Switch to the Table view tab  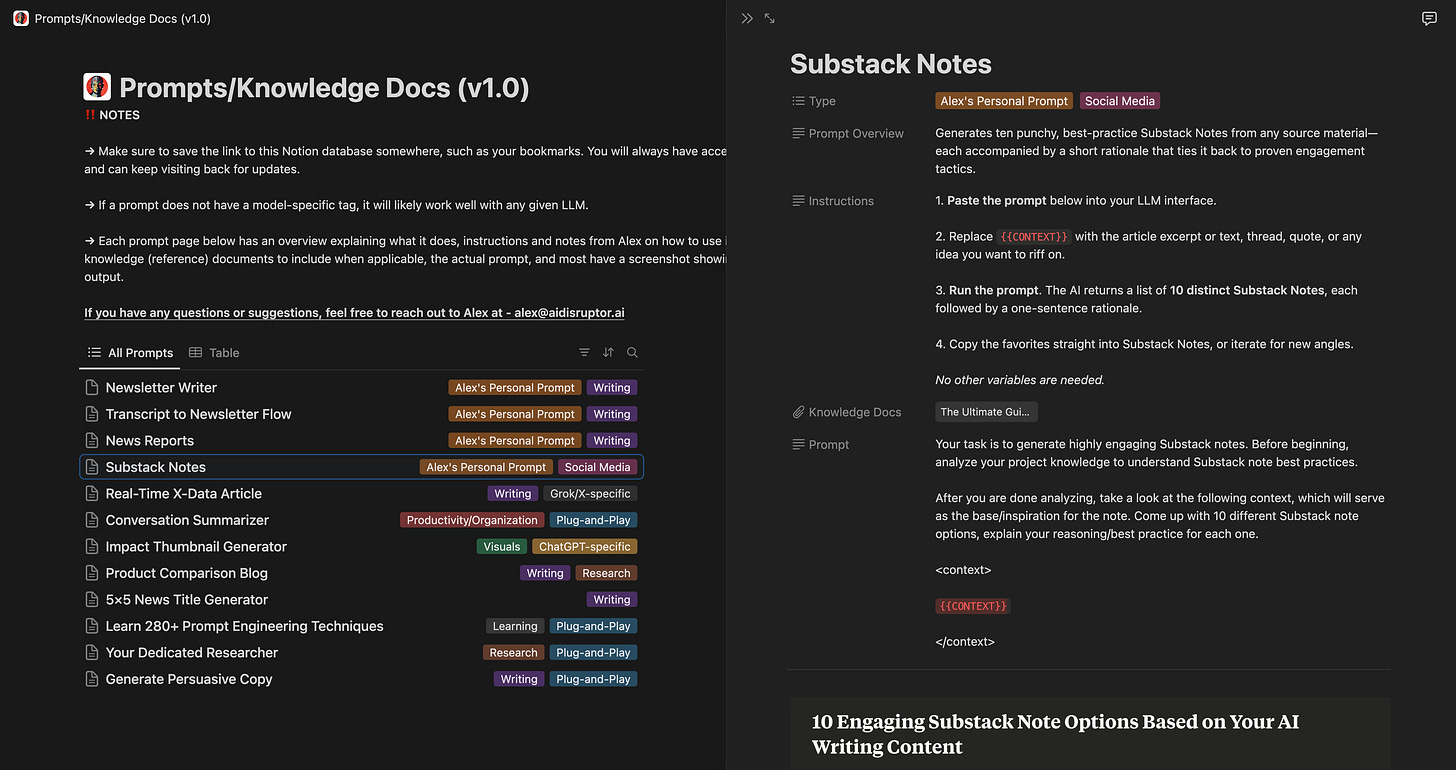[215, 353]
